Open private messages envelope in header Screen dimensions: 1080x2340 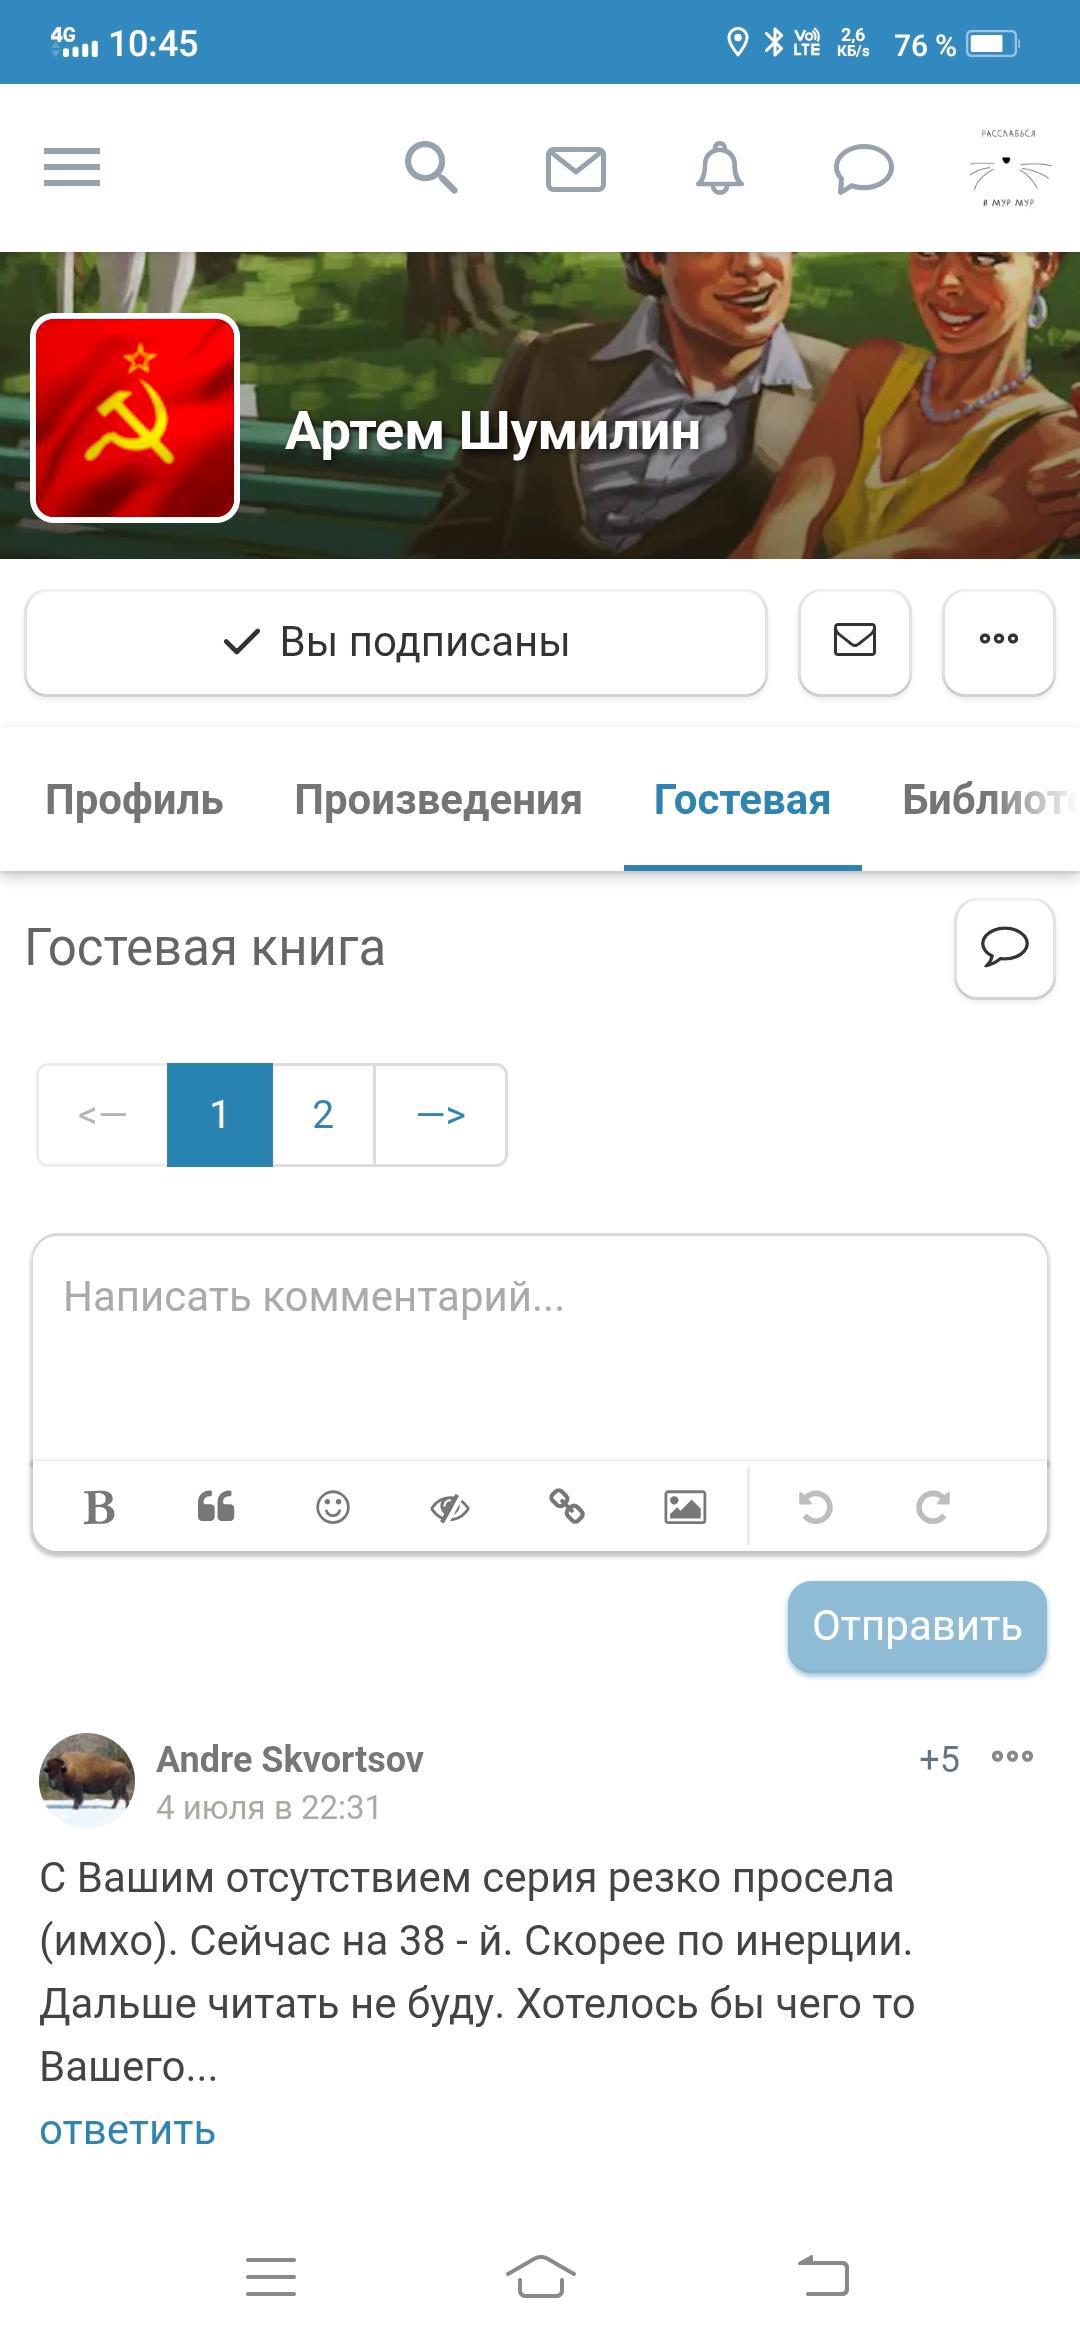575,168
